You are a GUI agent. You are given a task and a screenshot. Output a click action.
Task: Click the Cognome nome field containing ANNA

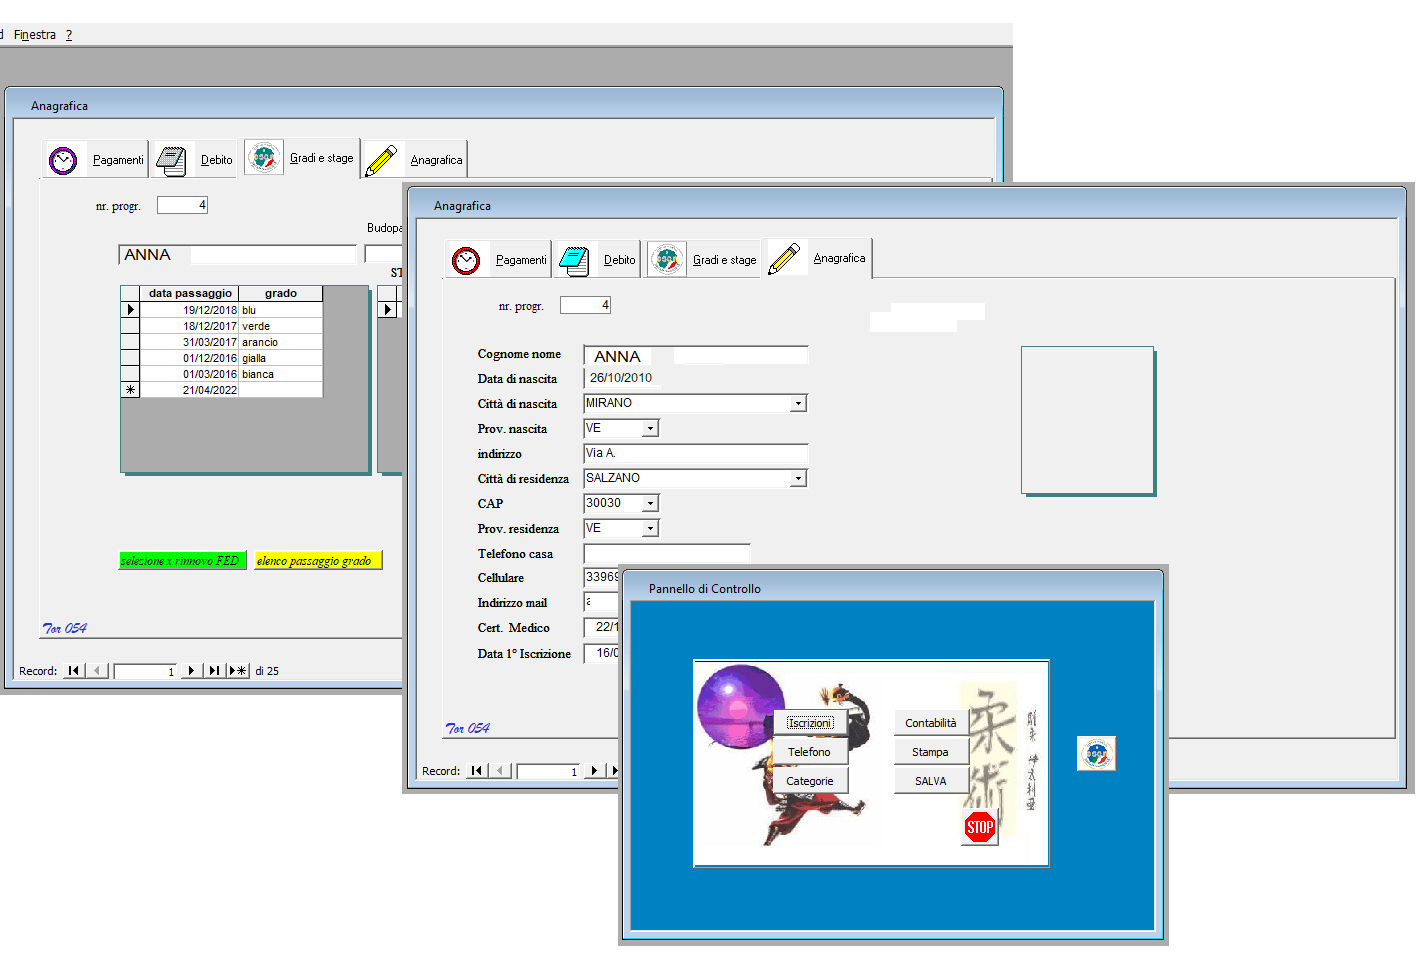696,355
